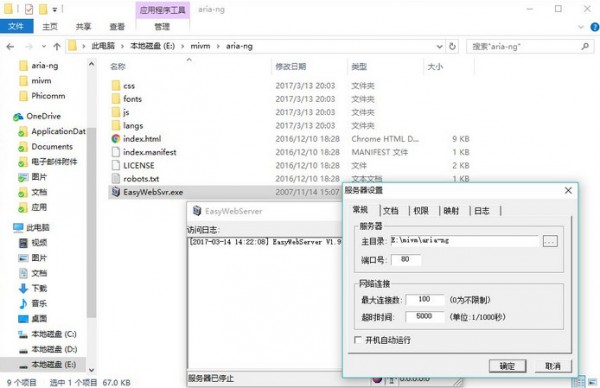Confirm server settings with 确定
The height and width of the screenshot is (388, 600).
click(x=507, y=366)
